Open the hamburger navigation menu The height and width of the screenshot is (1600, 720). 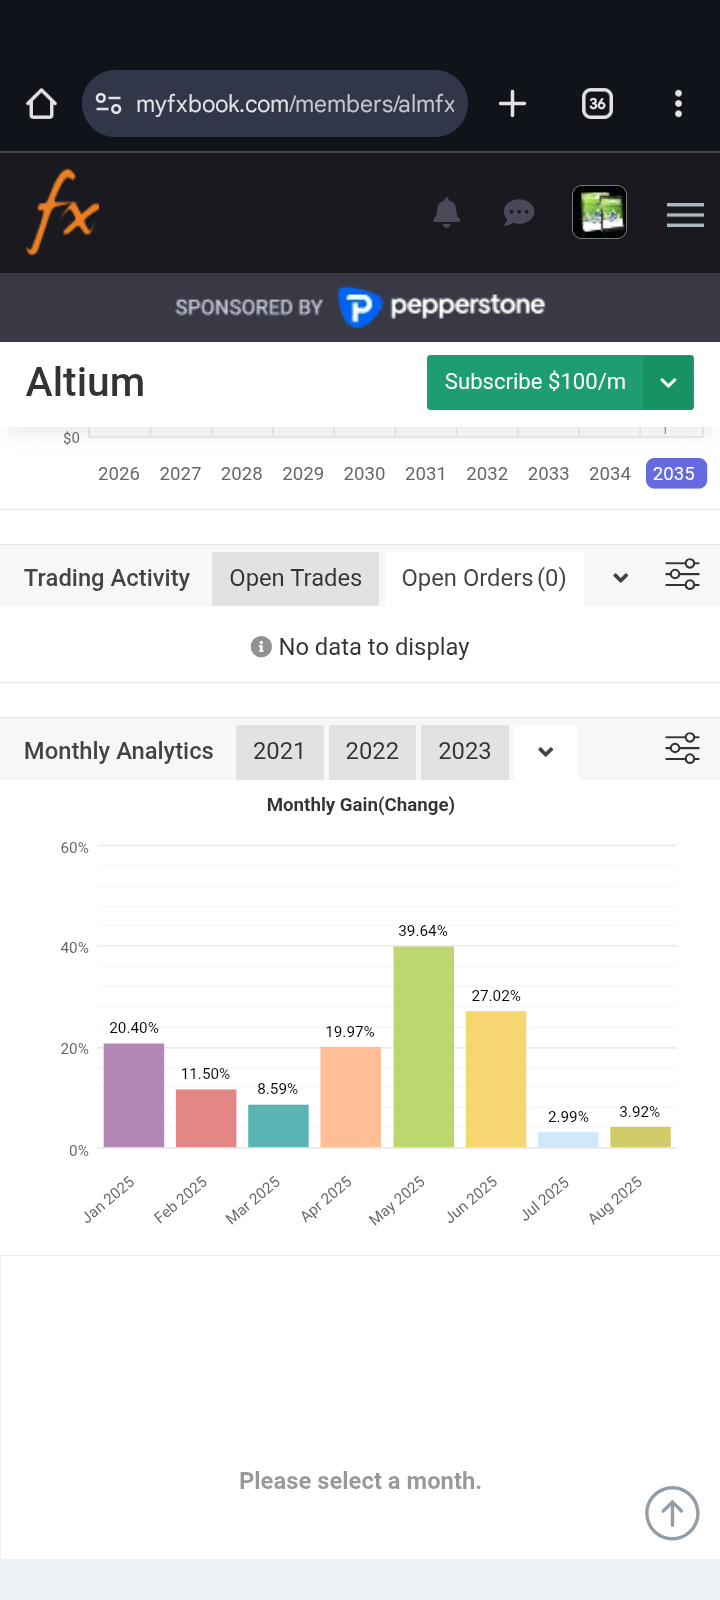685,214
